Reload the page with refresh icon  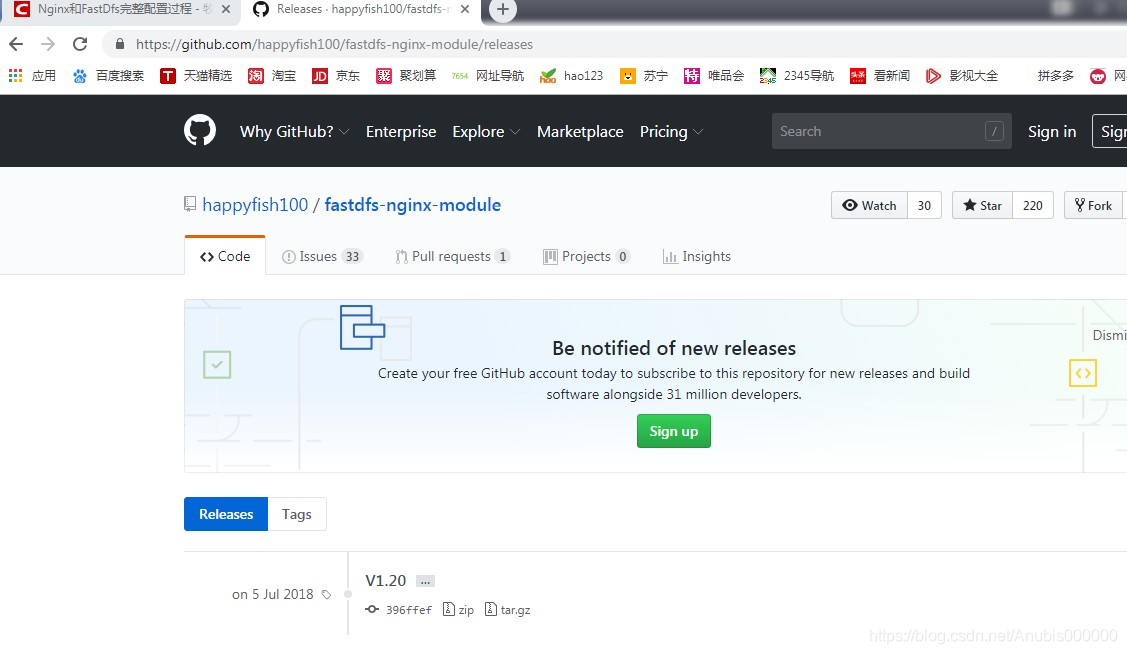coord(80,45)
